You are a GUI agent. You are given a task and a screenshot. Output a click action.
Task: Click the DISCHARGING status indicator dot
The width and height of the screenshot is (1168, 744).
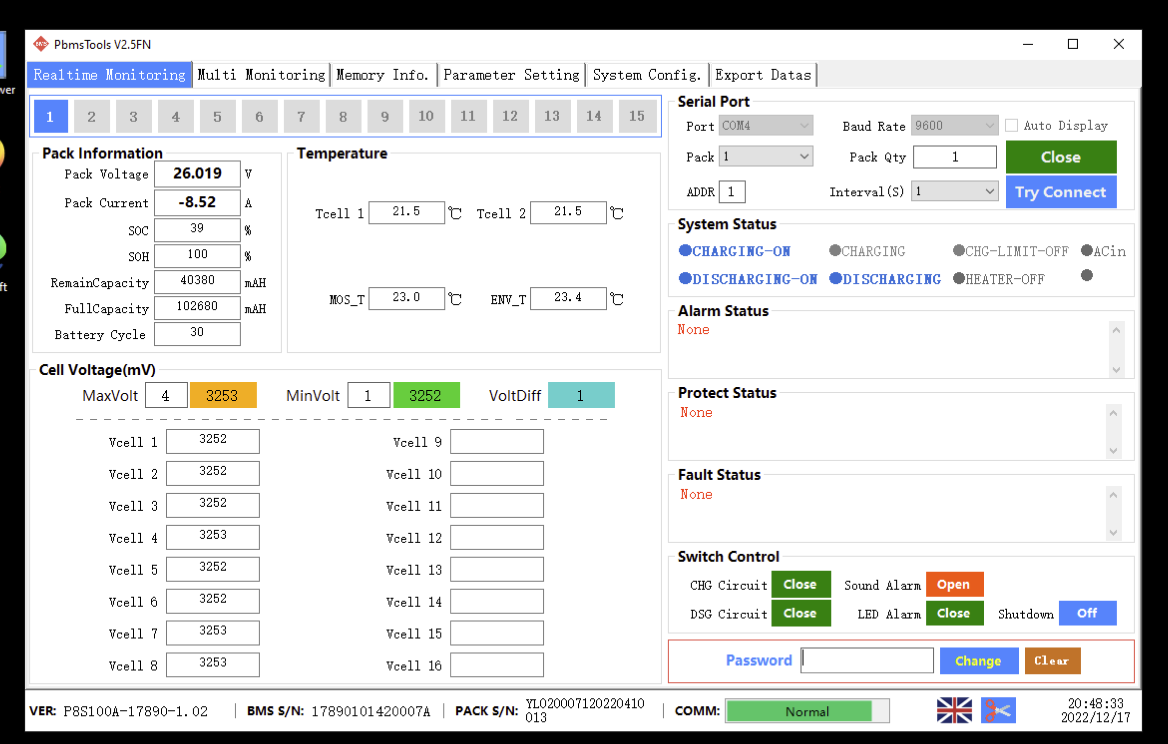tap(836, 278)
